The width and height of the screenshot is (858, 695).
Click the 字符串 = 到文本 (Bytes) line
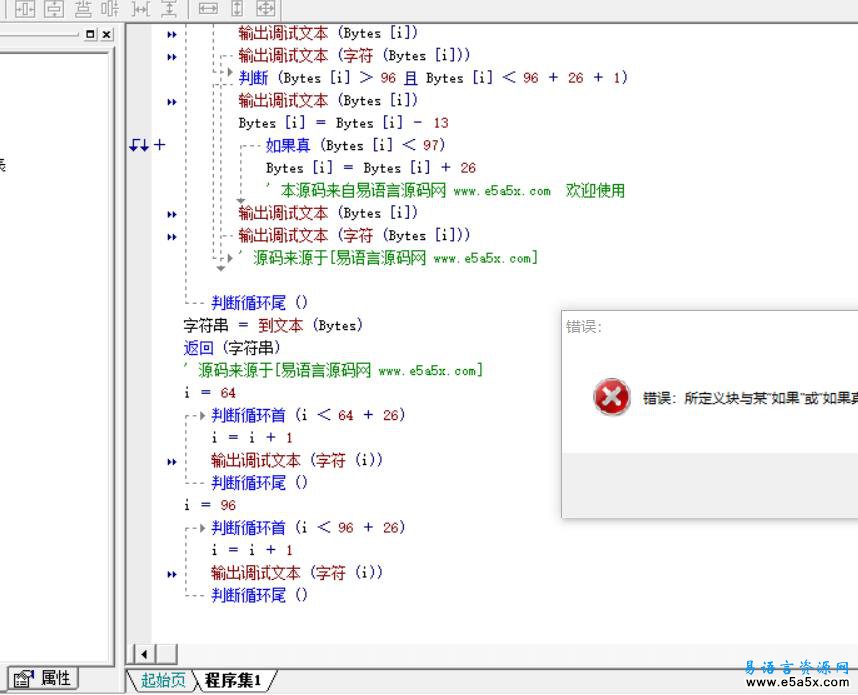tap(272, 325)
